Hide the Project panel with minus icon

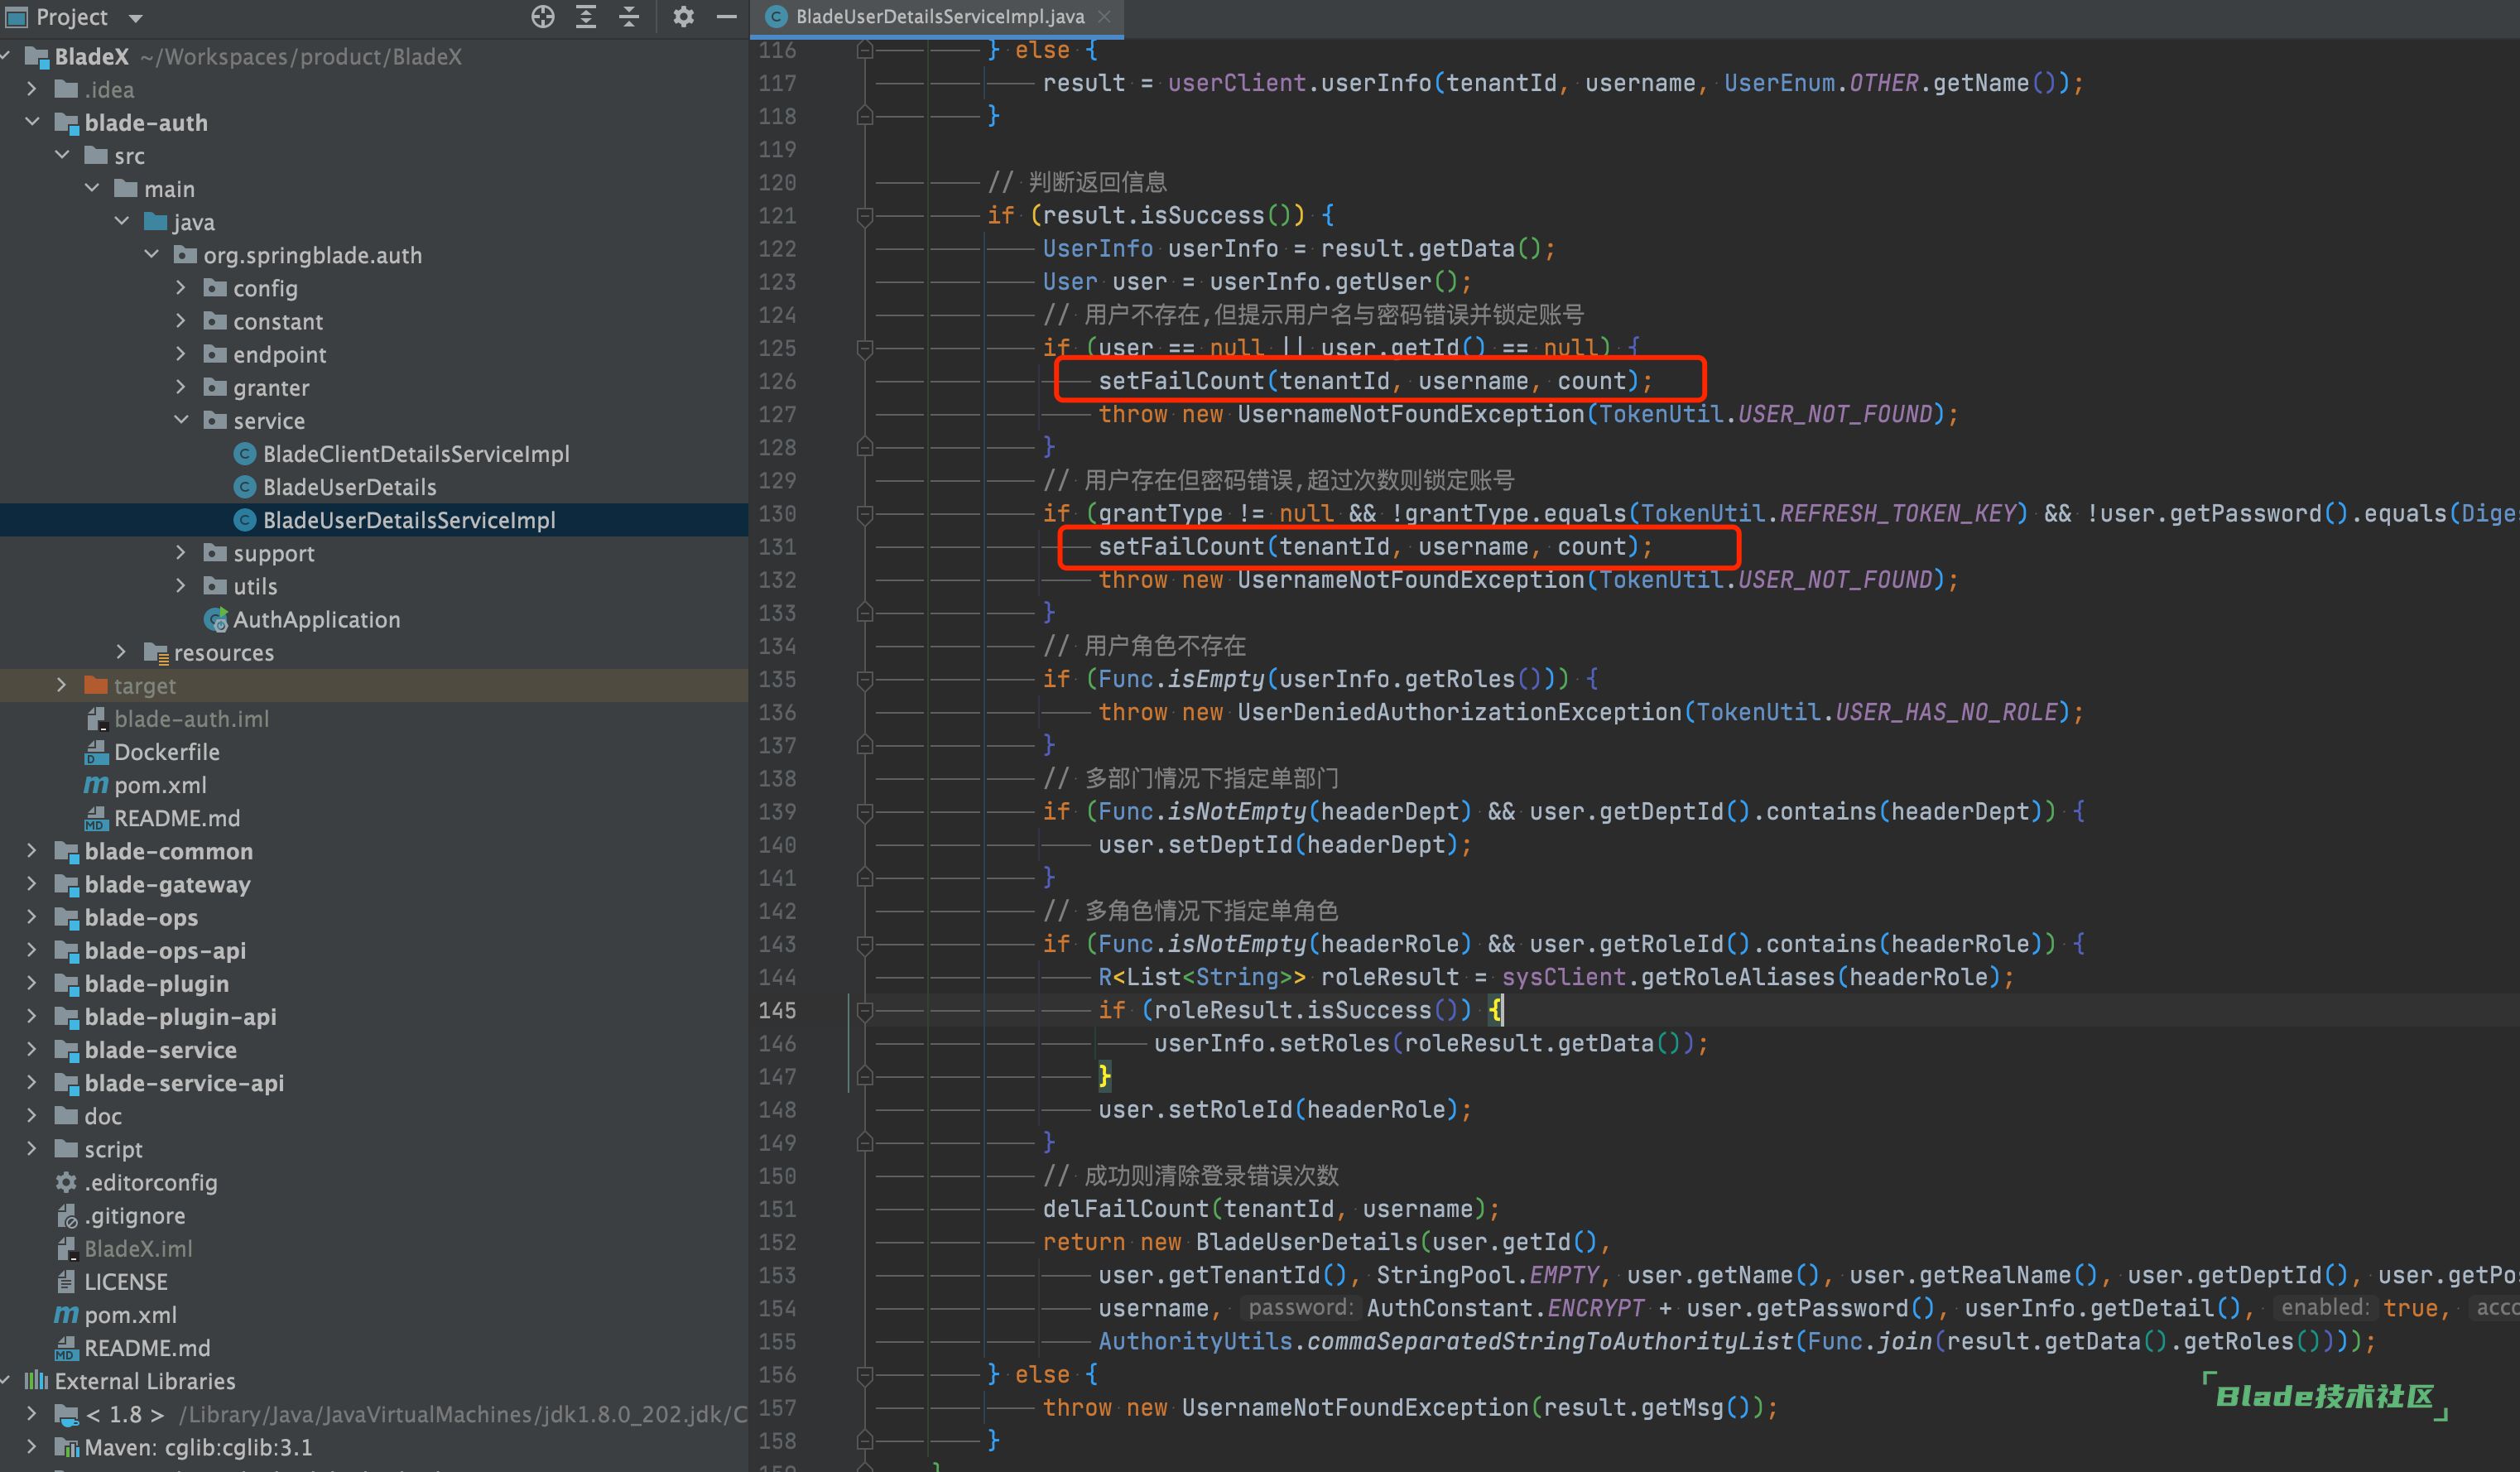tap(727, 16)
